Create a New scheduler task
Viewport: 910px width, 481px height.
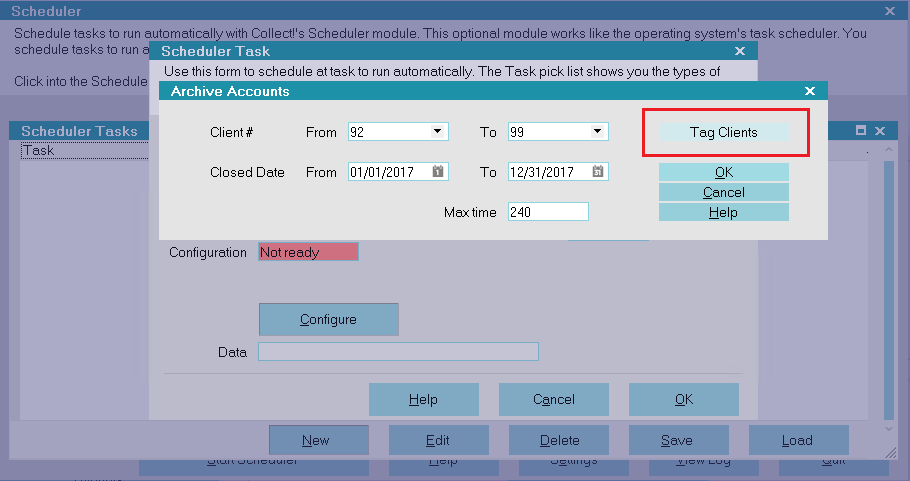click(x=319, y=440)
